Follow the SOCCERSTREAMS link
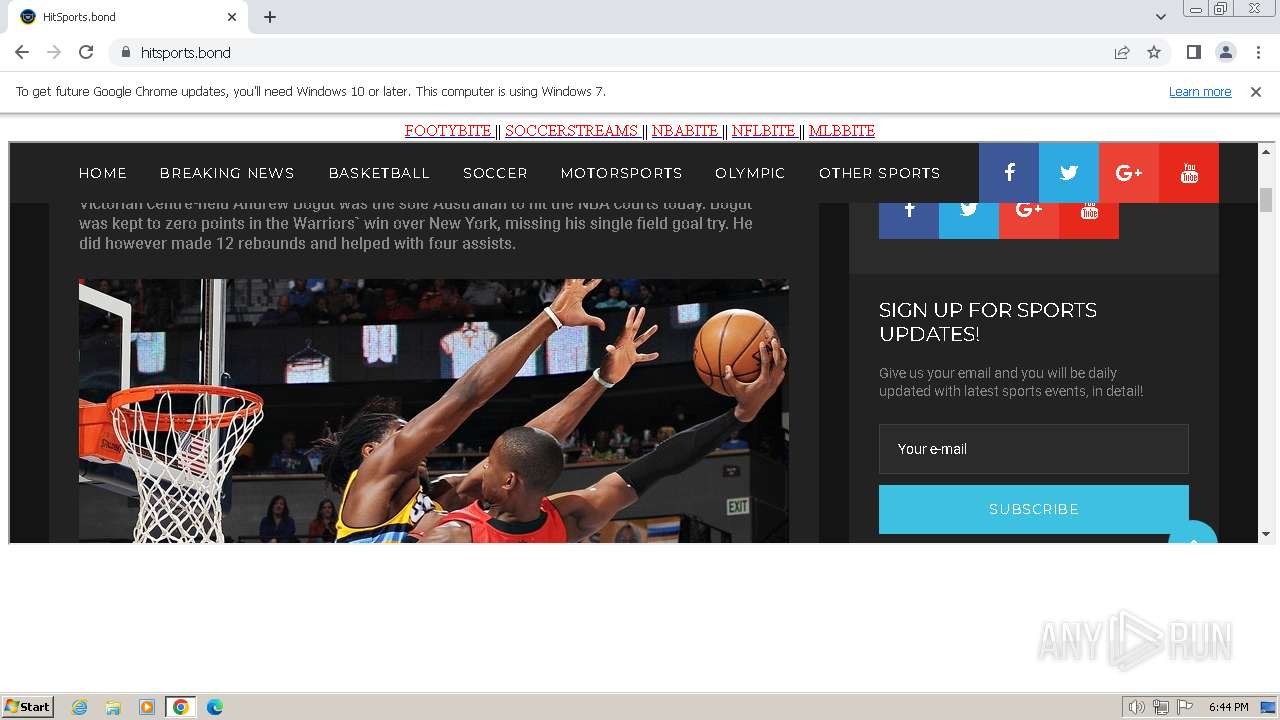The image size is (1280, 720). click(x=572, y=131)
